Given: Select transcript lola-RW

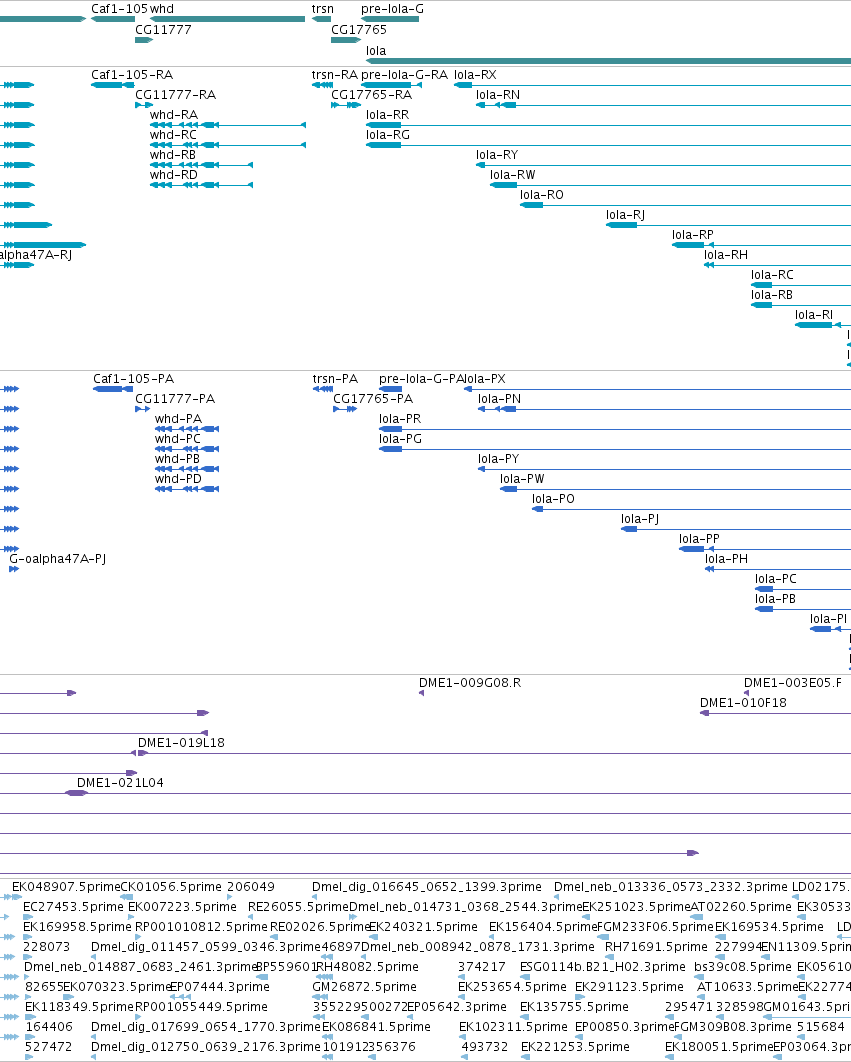Looking at the screenshot, I should (513, 175).
